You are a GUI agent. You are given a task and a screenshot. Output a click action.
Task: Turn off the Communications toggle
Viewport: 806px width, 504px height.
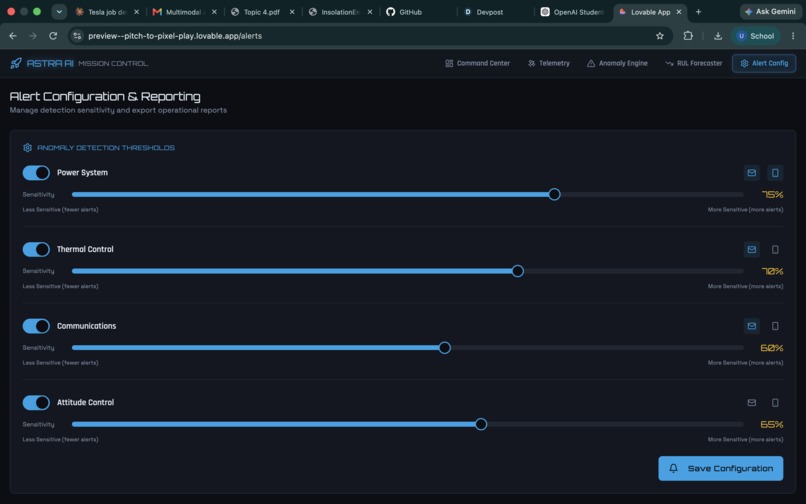(36, 326)
